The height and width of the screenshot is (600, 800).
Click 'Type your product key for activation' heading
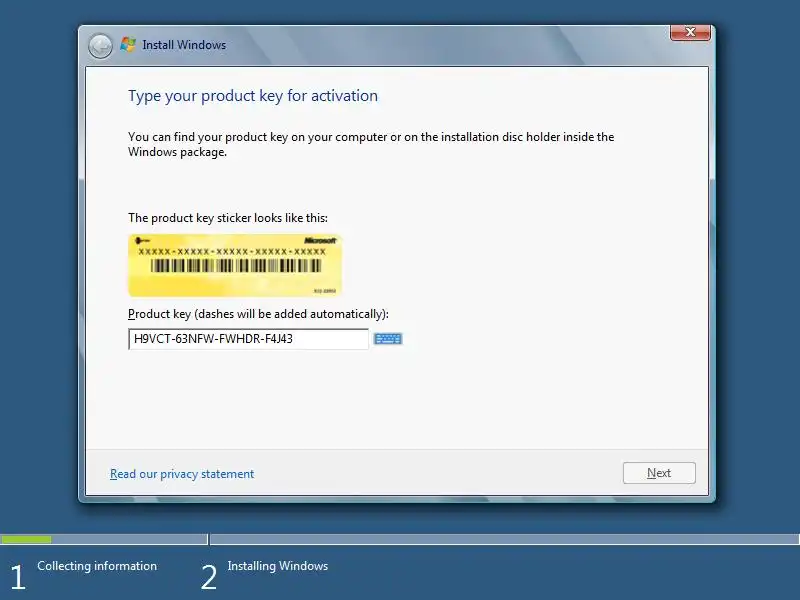point(253,96)
